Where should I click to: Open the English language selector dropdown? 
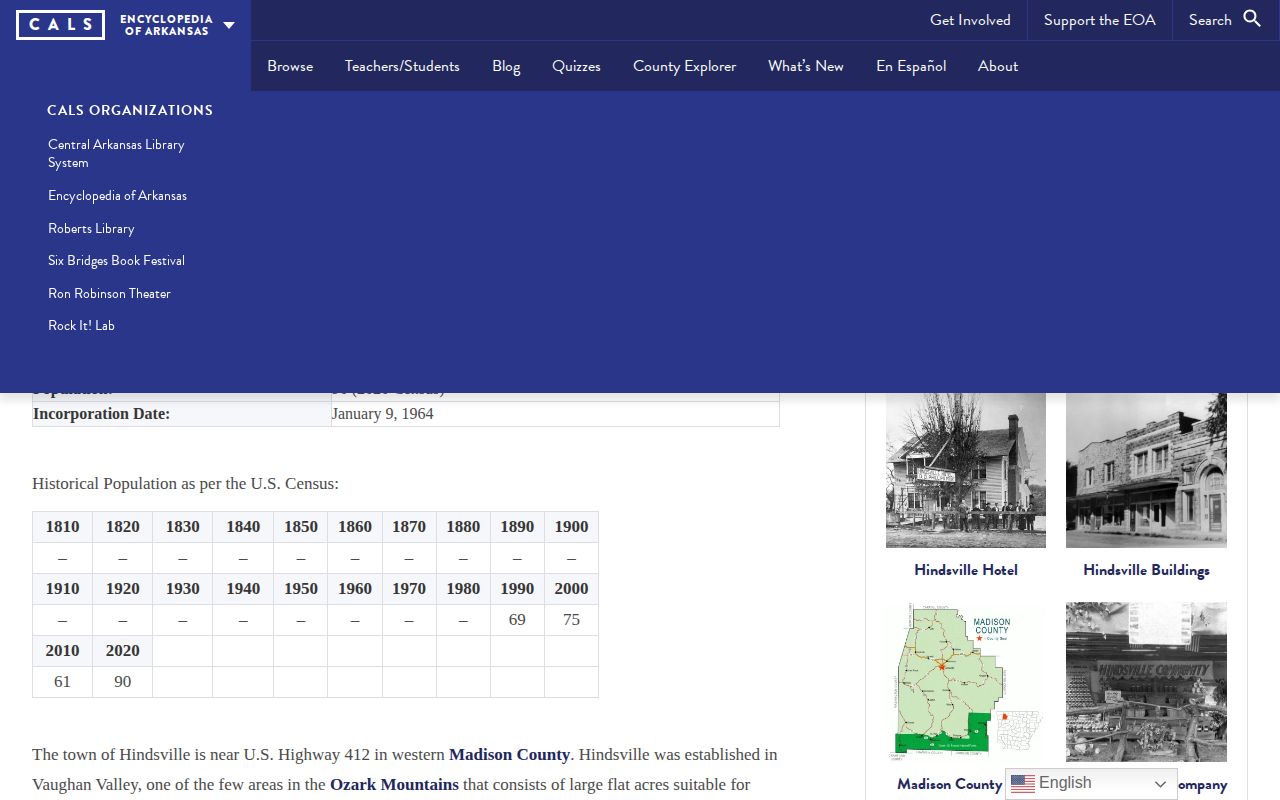click(x=1091, y=784)
